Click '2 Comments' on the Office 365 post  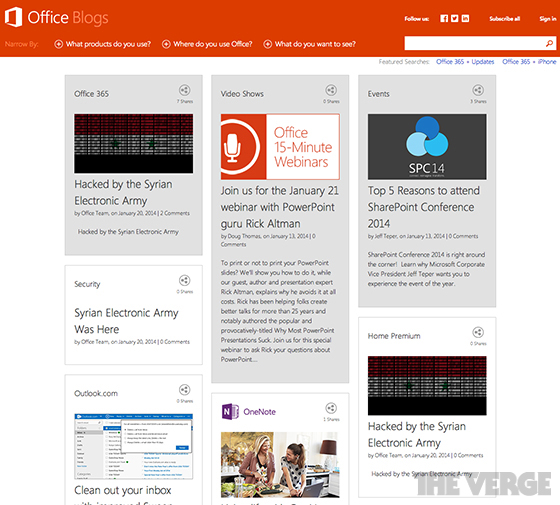175,213
